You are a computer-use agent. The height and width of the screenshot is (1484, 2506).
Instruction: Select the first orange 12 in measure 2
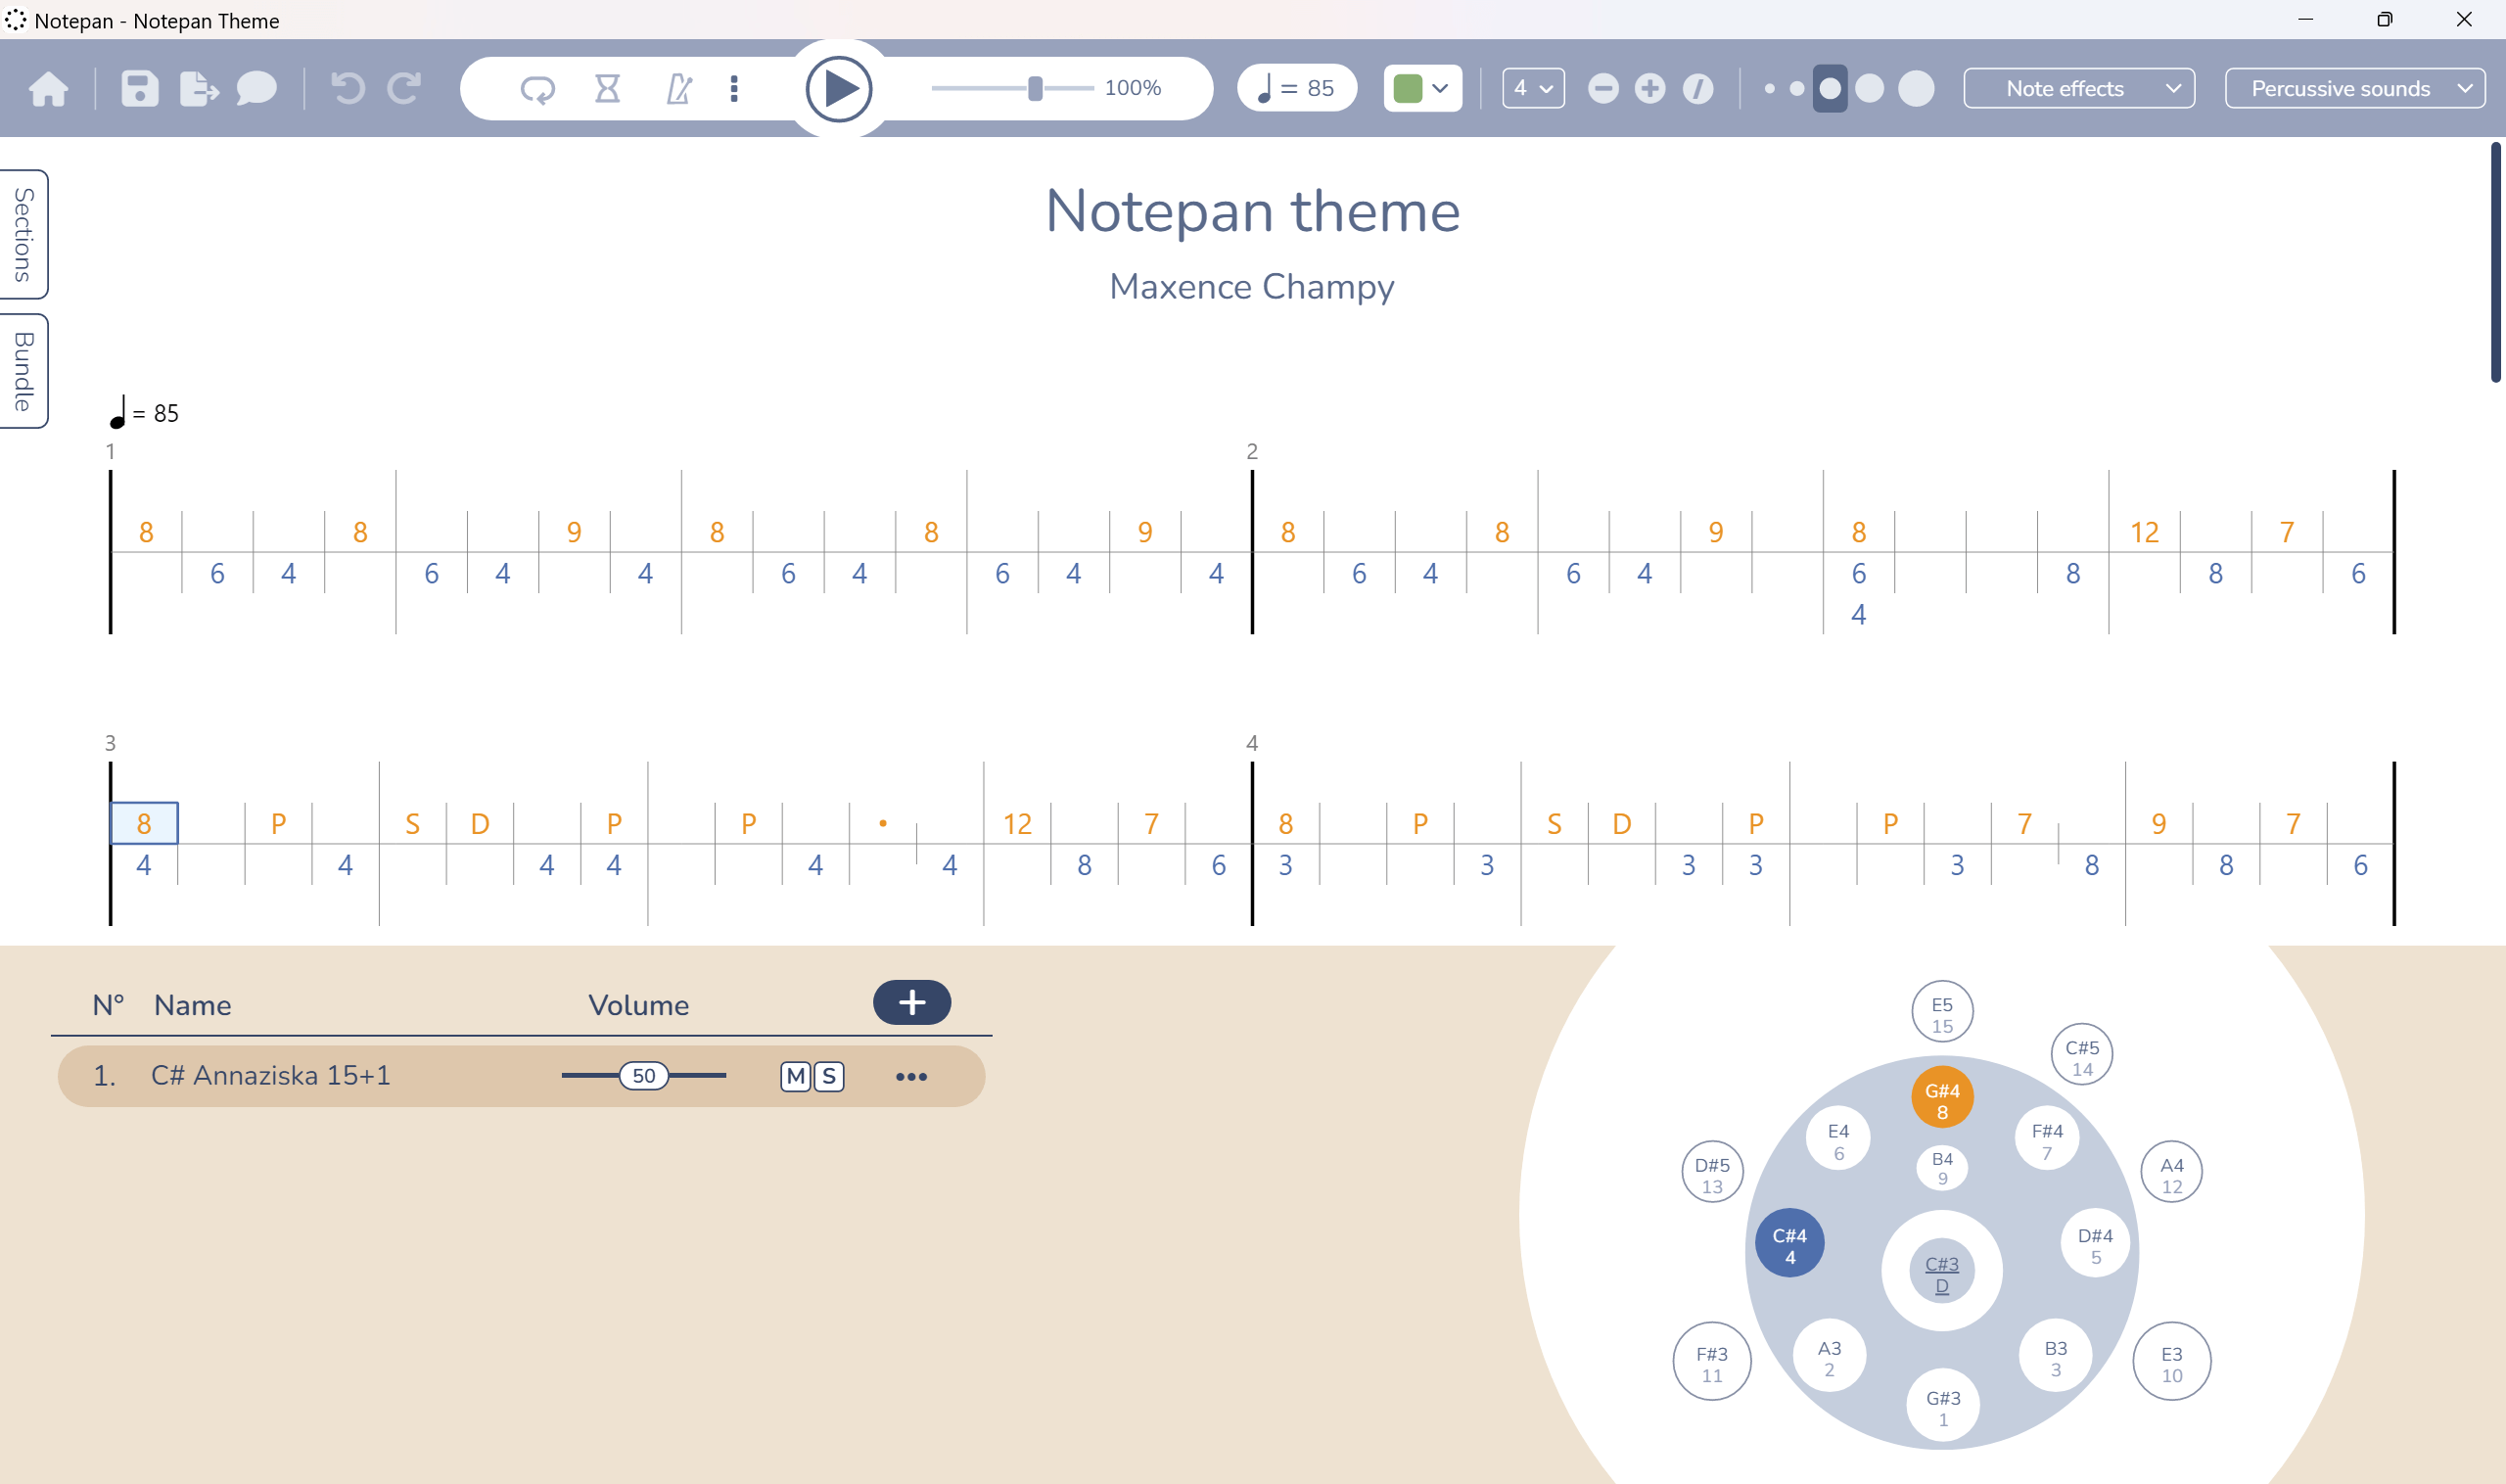[x=2144, y=532]
